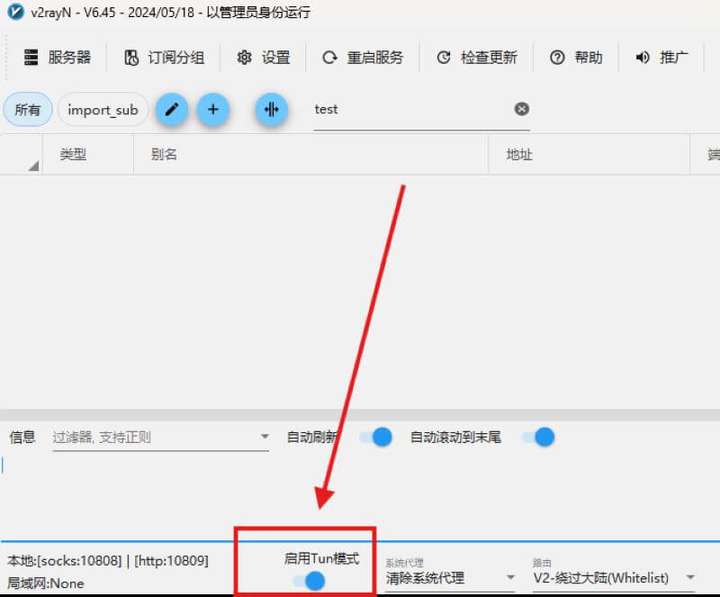This screenshot has width=720, height=597.
Task: Select the 所有 all-groups tab
Action: click(x=28, y=109)
